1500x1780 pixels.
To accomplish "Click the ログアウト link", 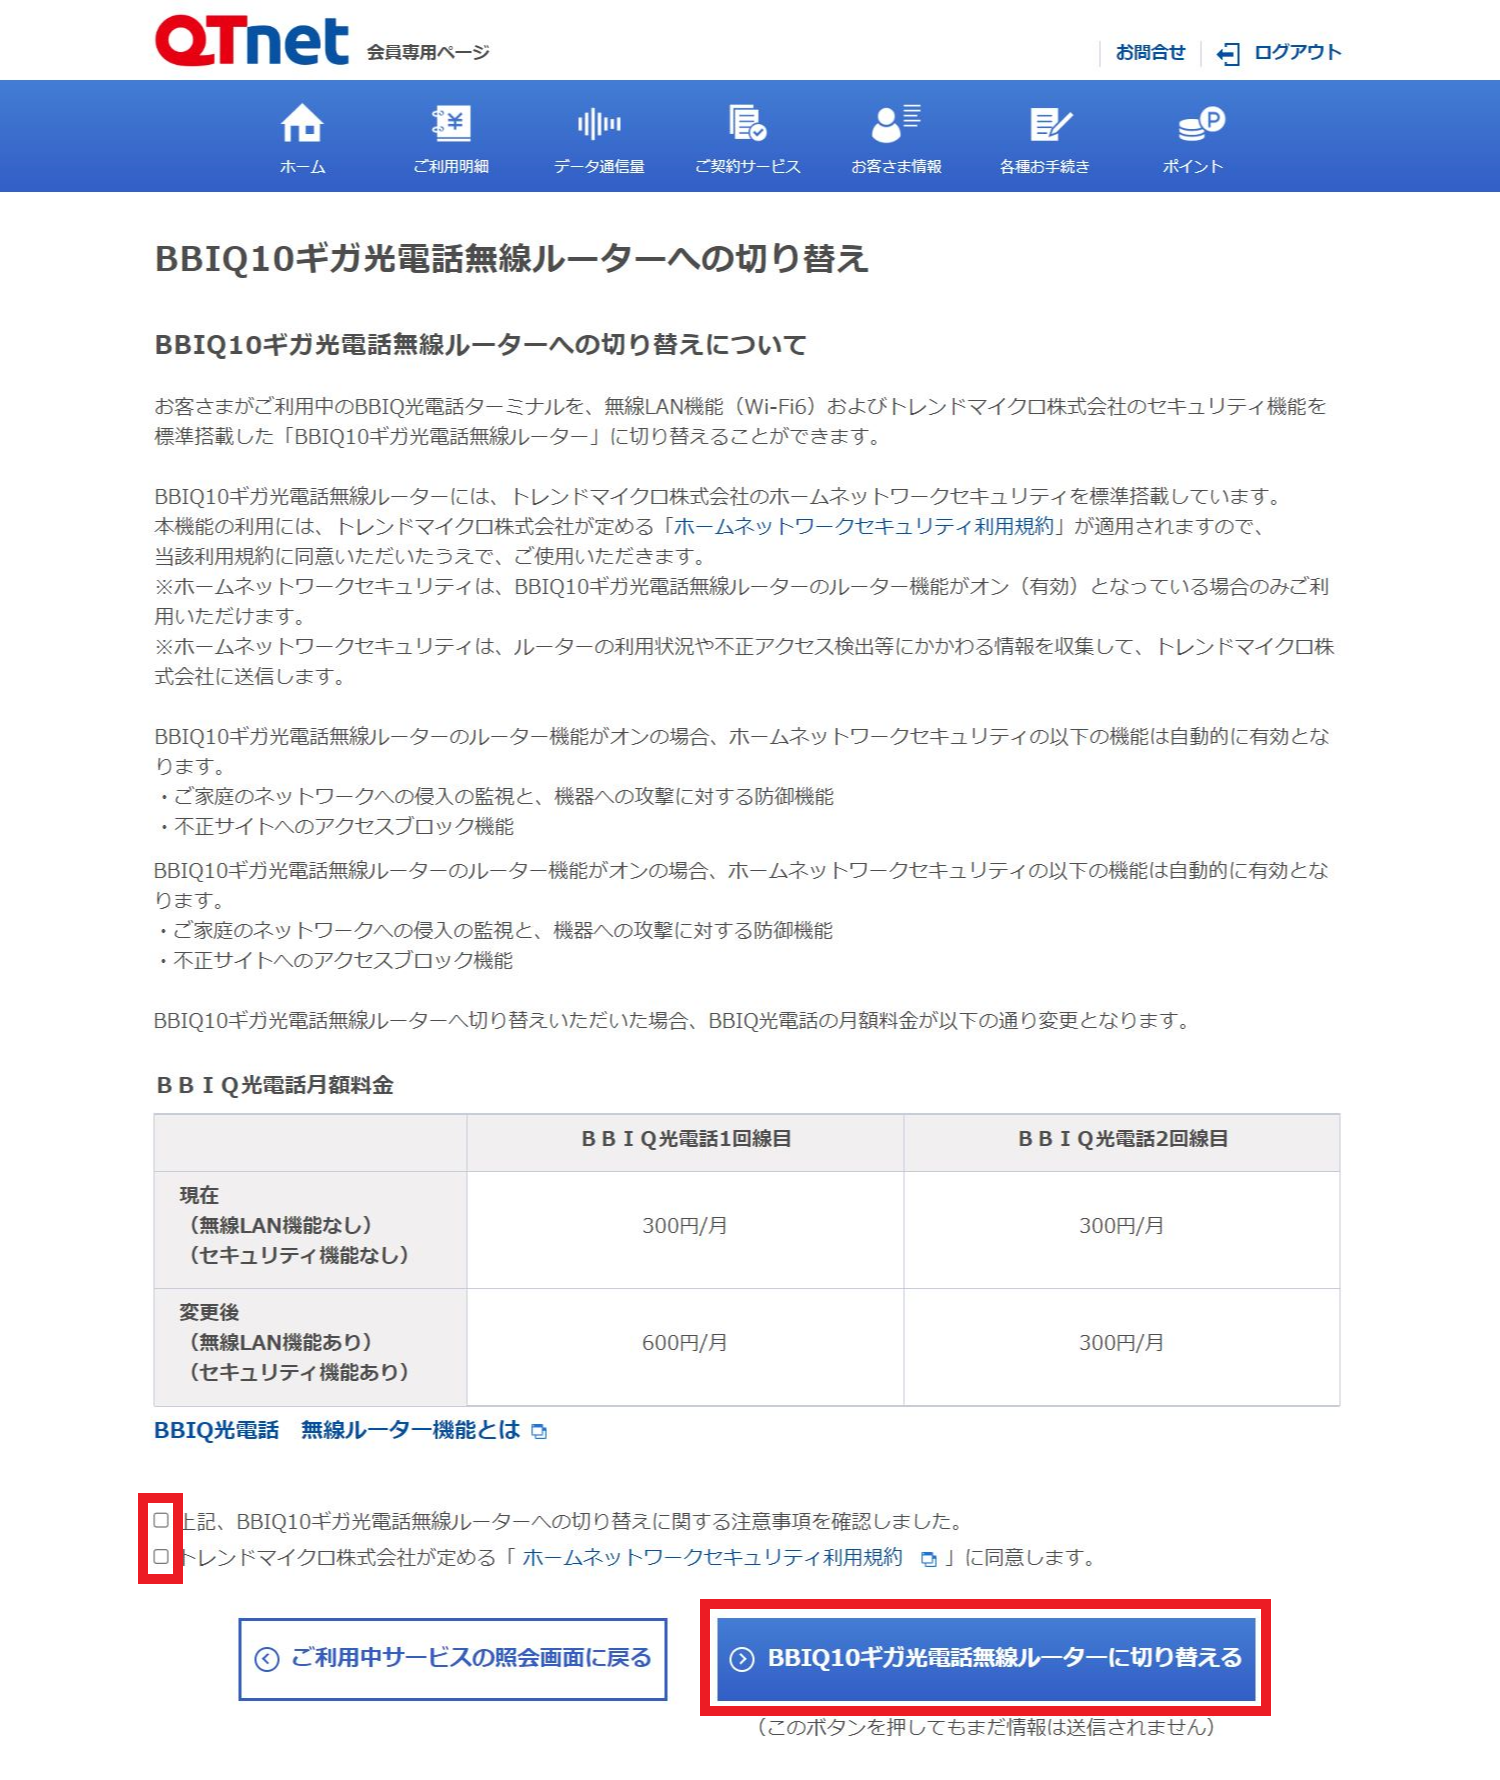I will 1297,52.
